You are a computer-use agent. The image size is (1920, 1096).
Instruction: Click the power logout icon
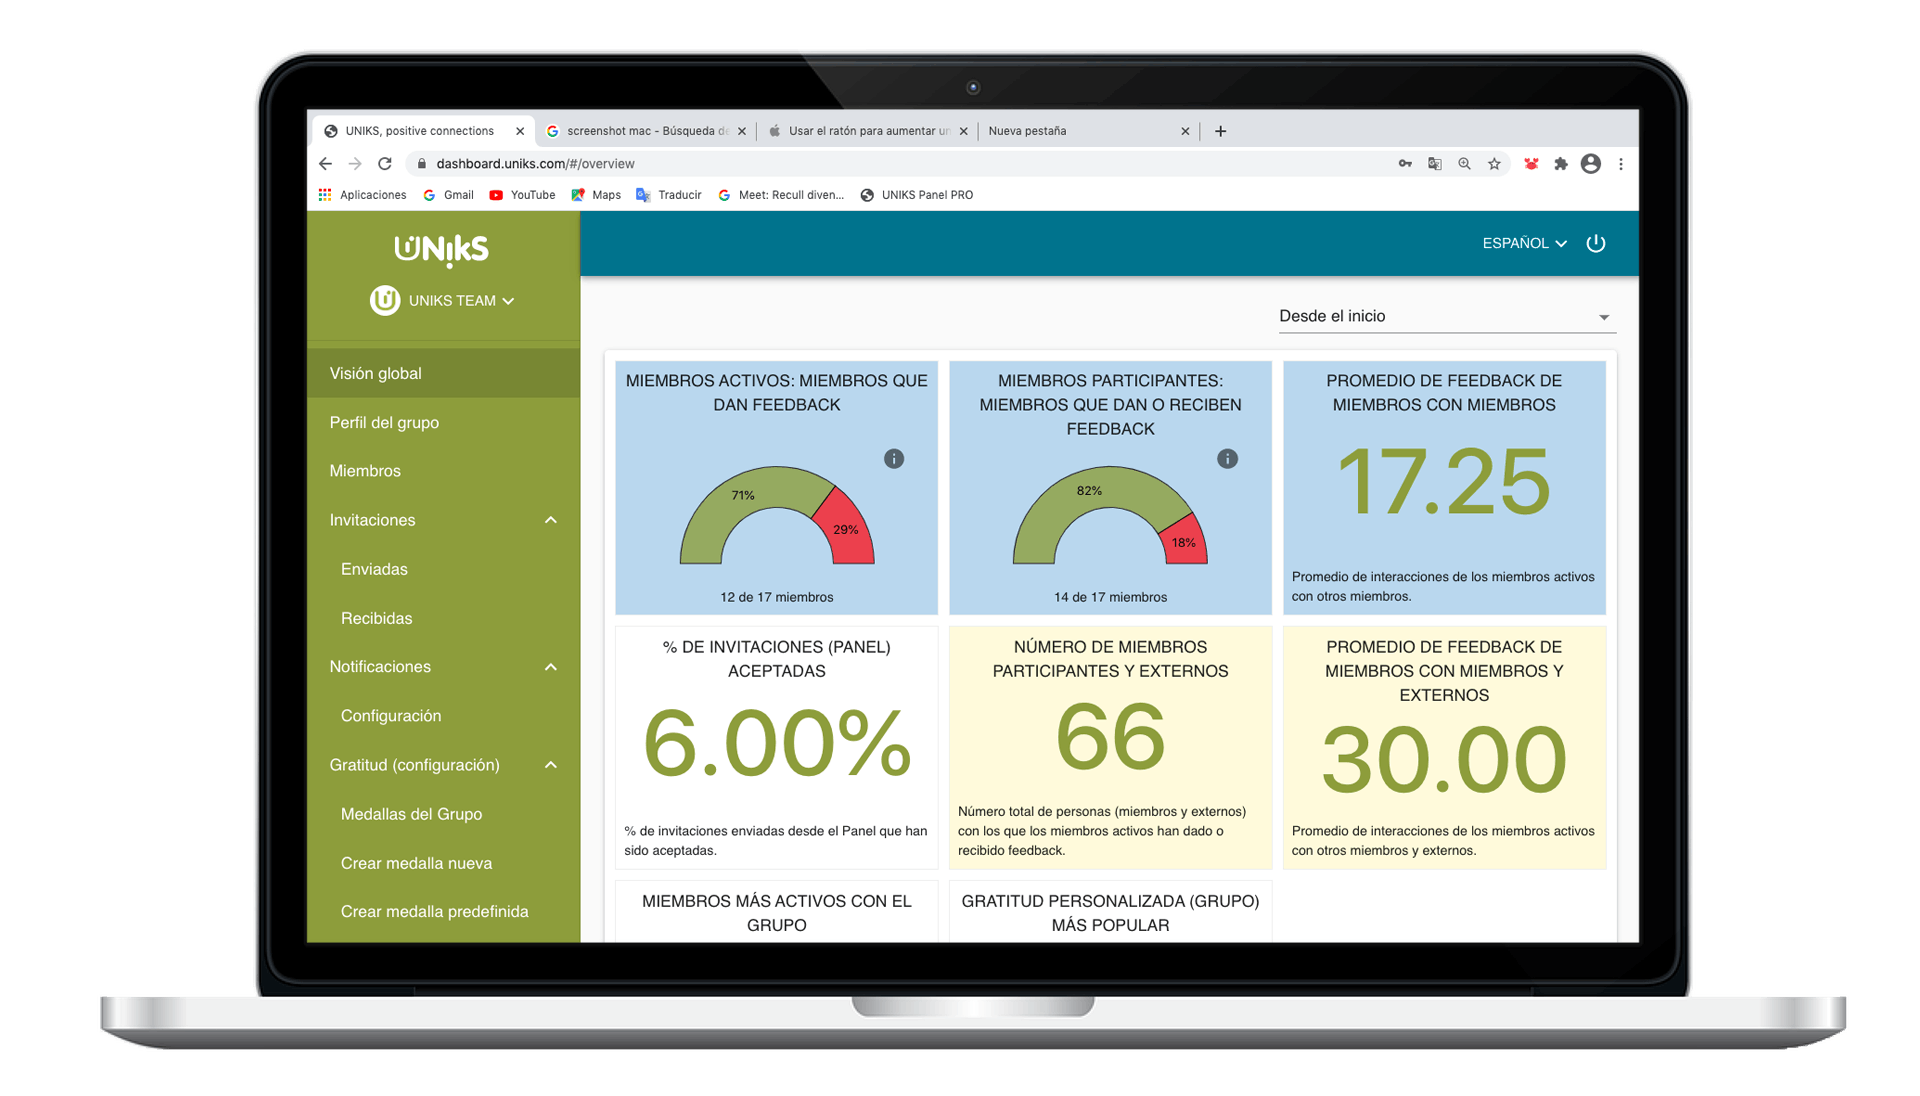coord(1596,243)
